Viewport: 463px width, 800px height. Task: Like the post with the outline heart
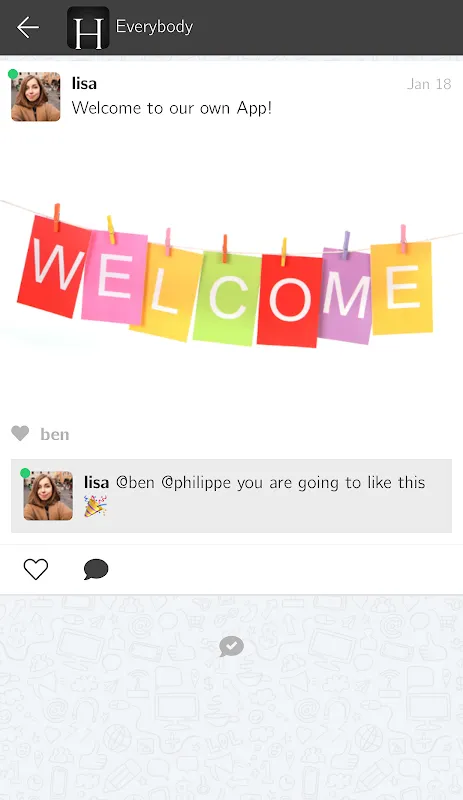click(36, 569)
